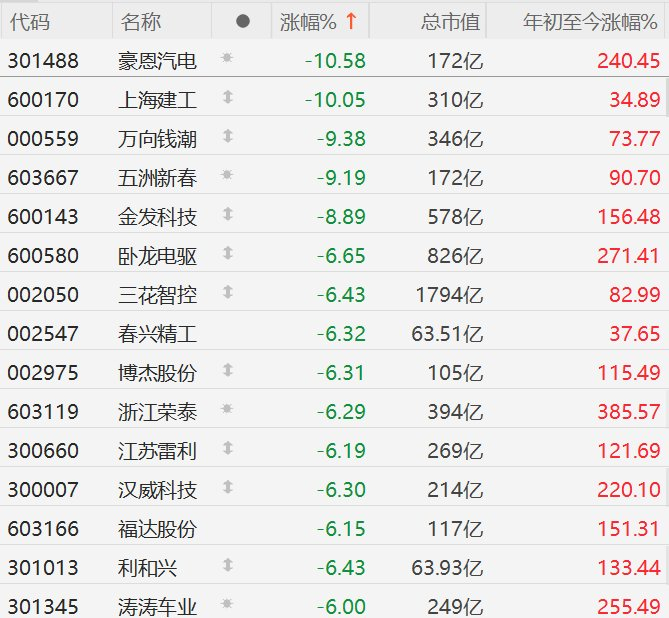Select stock code 603119

43,412
